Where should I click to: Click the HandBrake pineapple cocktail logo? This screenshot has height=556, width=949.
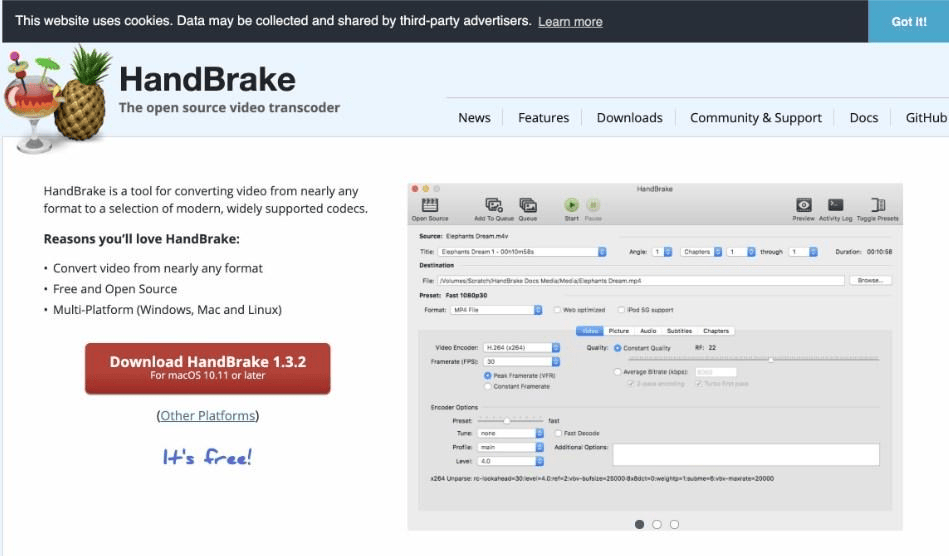57,100
